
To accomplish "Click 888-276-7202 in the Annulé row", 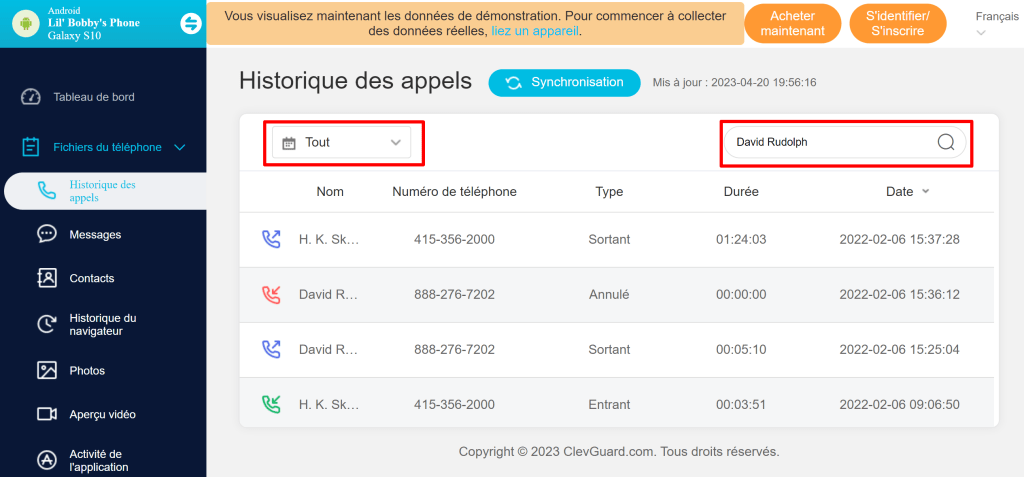I will coord(455,295).
